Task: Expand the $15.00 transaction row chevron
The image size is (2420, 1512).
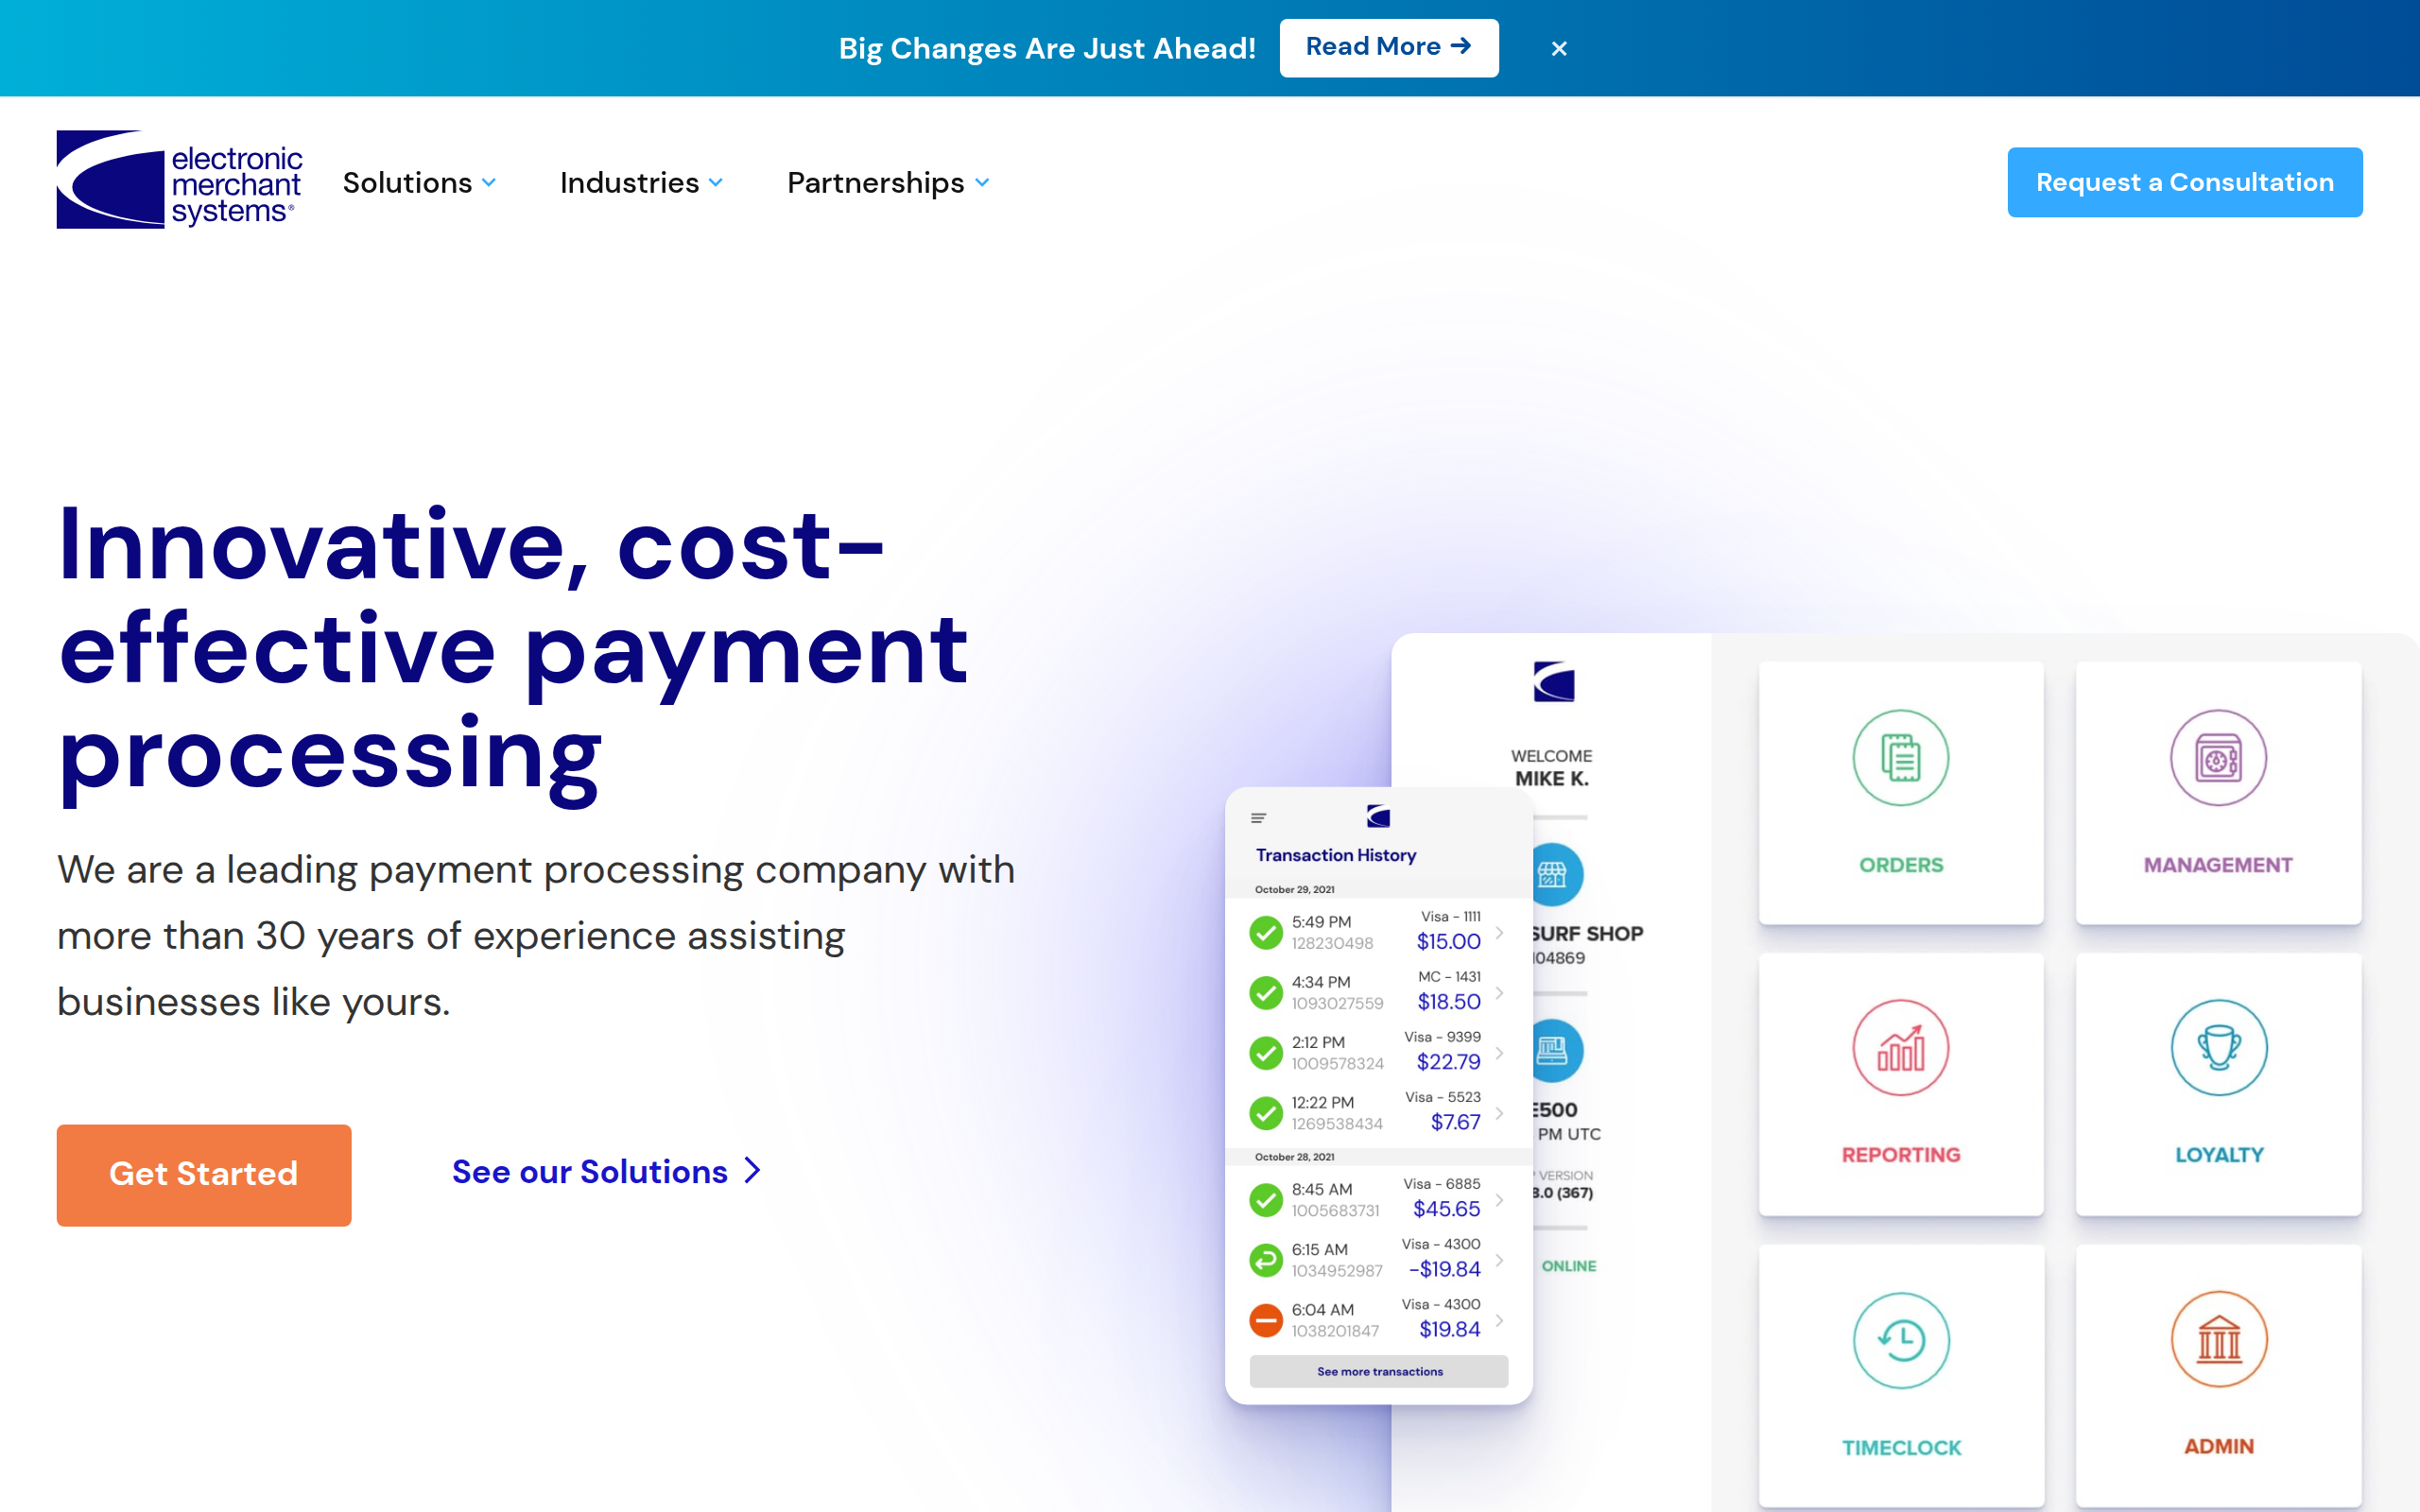Action: pyautogui.click(x=1499, y=932)
